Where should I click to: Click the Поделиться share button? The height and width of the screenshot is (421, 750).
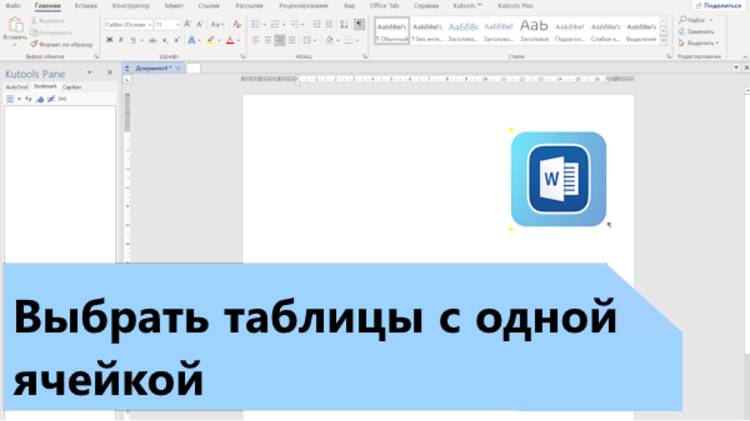click(x=718, y=6)
